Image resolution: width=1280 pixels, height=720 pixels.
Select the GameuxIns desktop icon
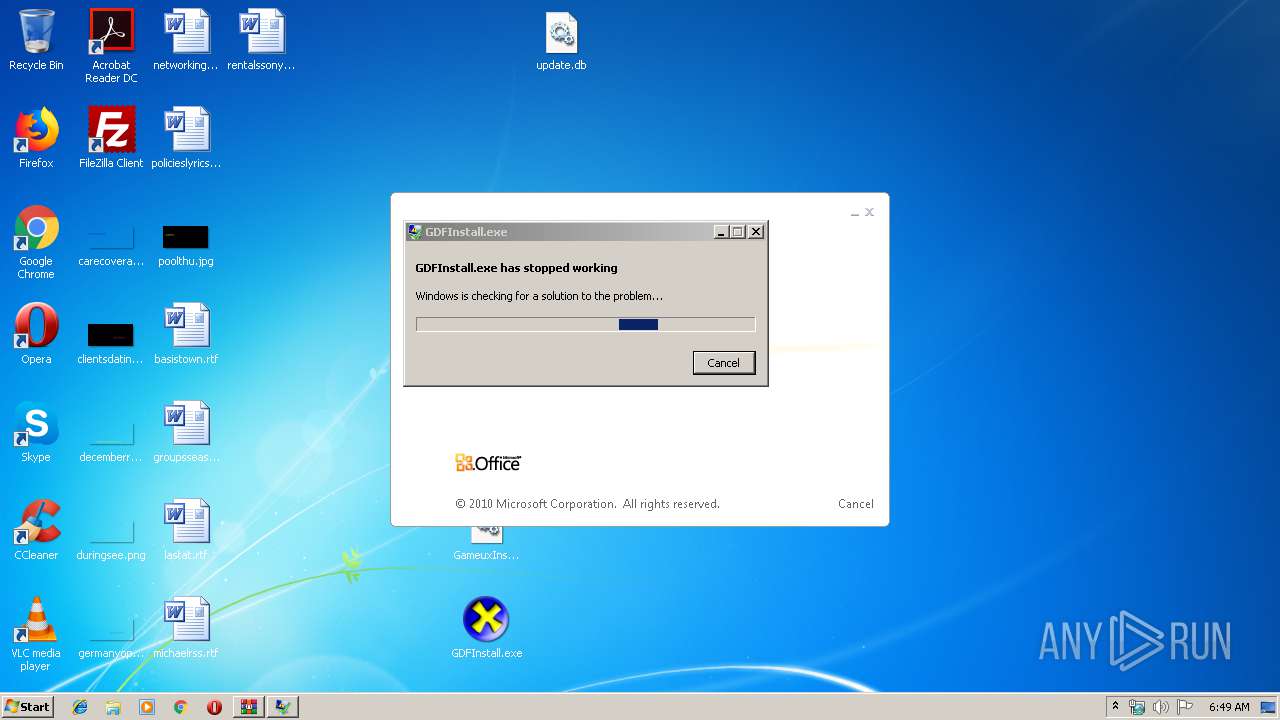pyautogui.click(x=486, y=544)
